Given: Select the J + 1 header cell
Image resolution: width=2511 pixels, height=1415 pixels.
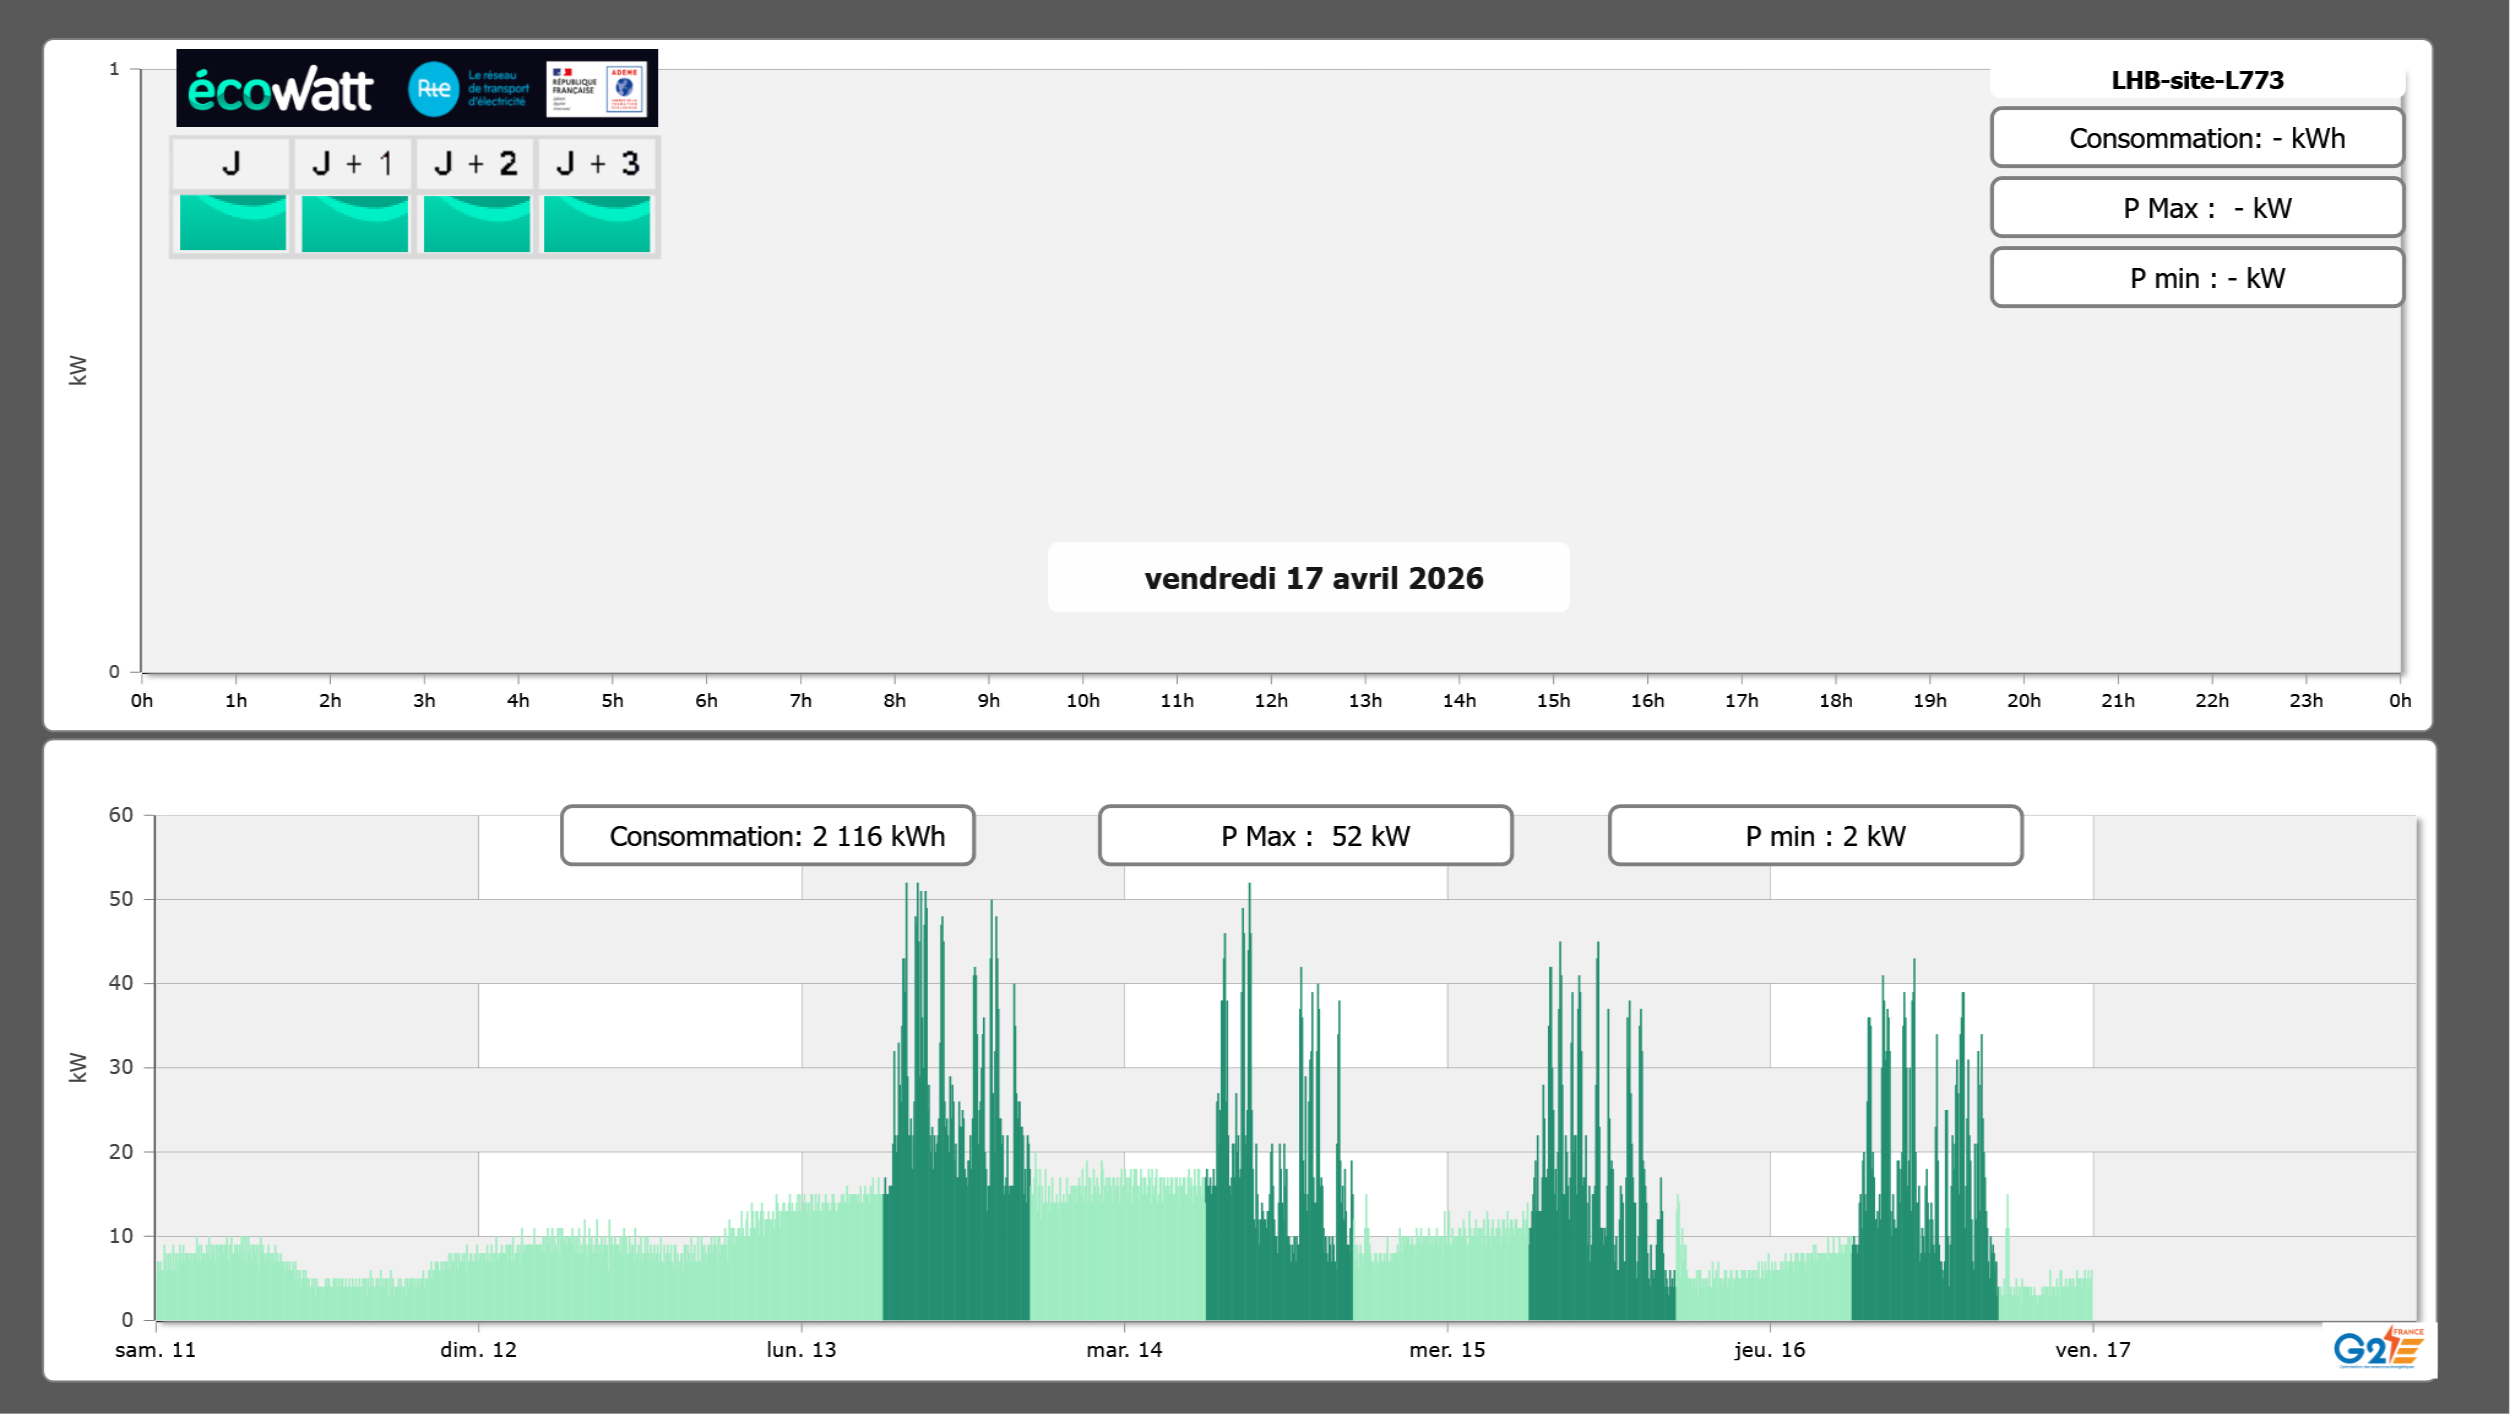Looking at the screenshot, I should click(x=353, y=163).
